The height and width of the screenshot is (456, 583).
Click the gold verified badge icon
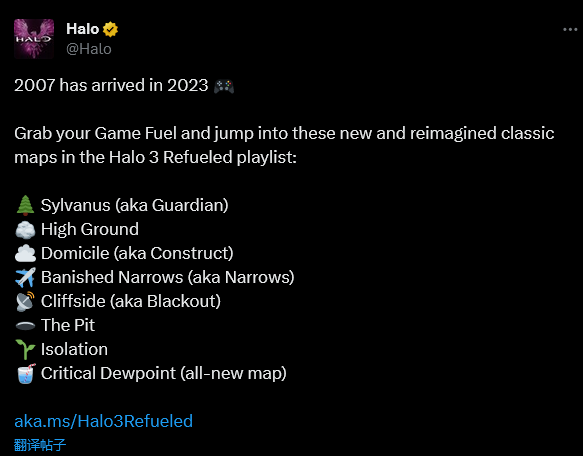click(110, 29)
